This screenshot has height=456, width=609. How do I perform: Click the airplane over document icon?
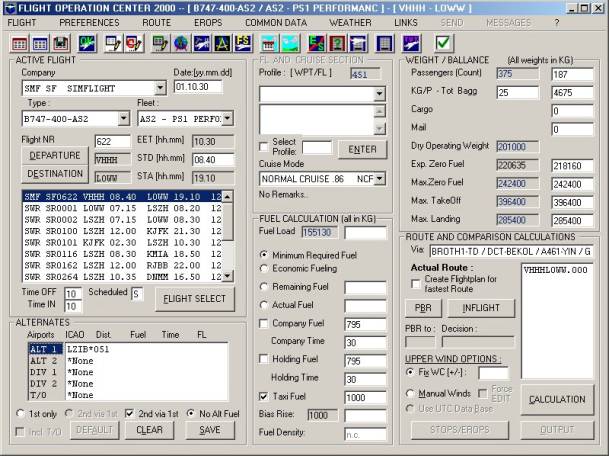point(358,44)
